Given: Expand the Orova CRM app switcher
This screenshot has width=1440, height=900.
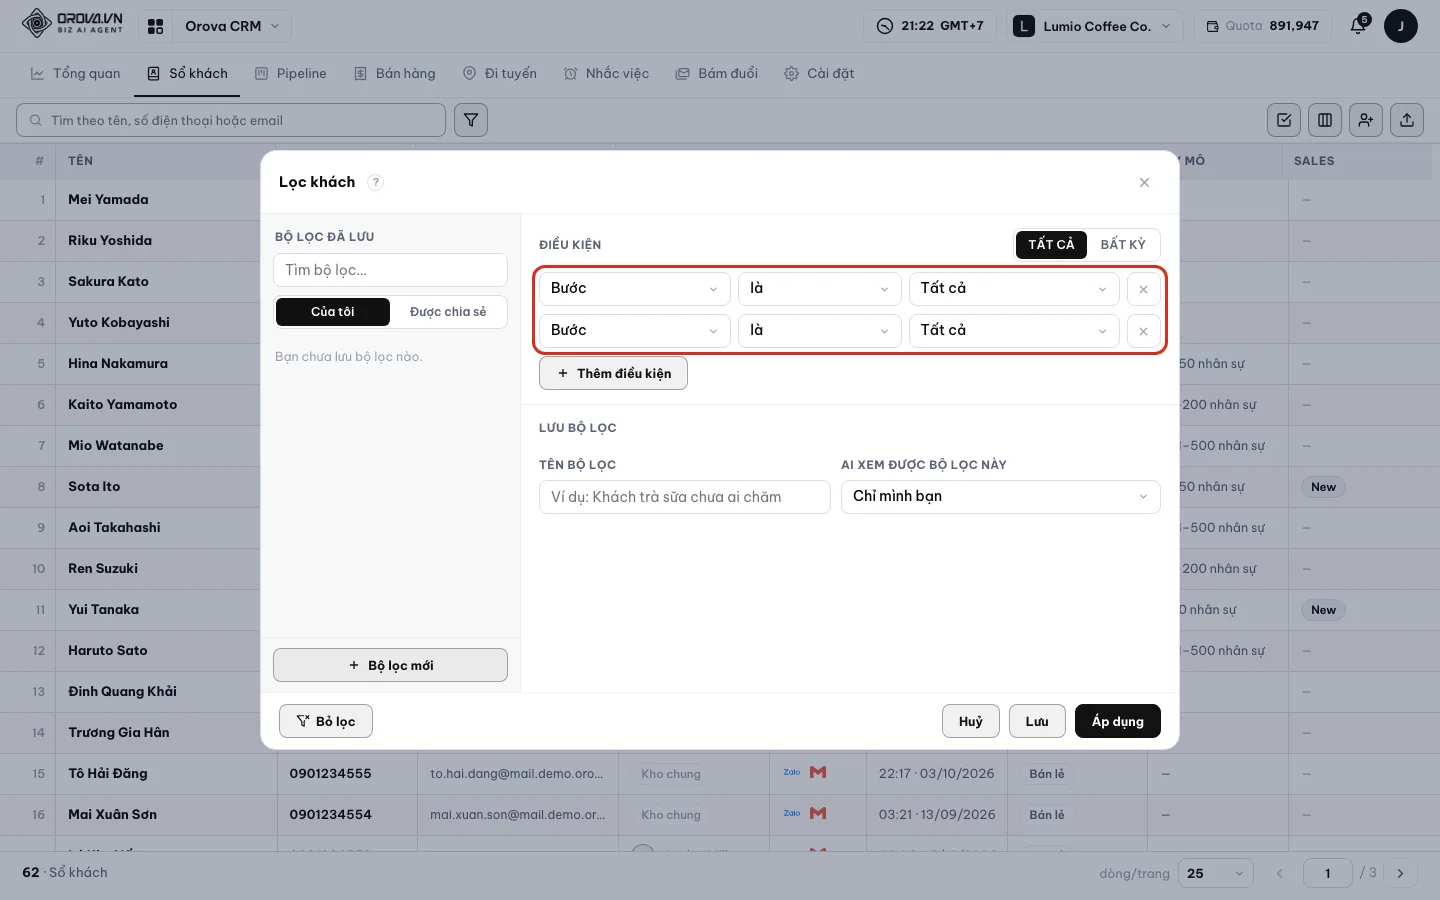Looking at the screenshot, I should click(x=232, y=26).
